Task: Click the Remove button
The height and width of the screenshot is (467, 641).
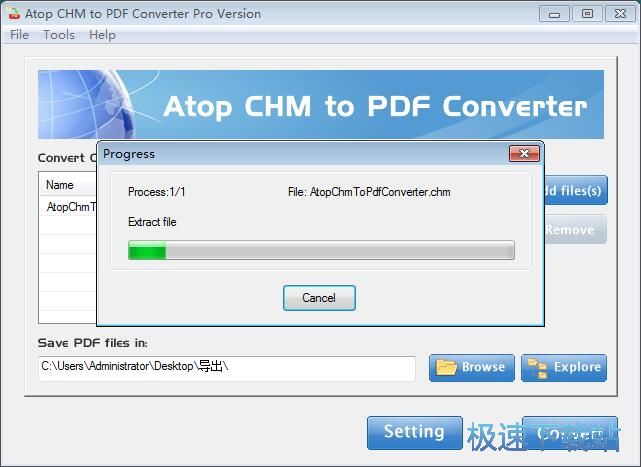Action: point(576,230)
